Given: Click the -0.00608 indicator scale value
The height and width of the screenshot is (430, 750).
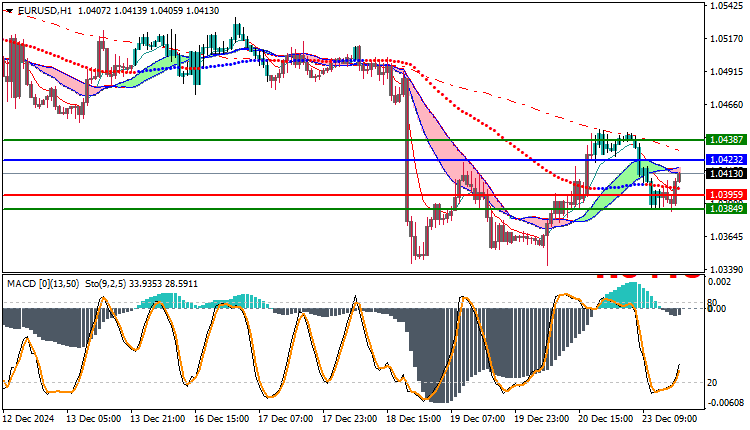Looking at the screenshot, I should (x=726, y=403).
